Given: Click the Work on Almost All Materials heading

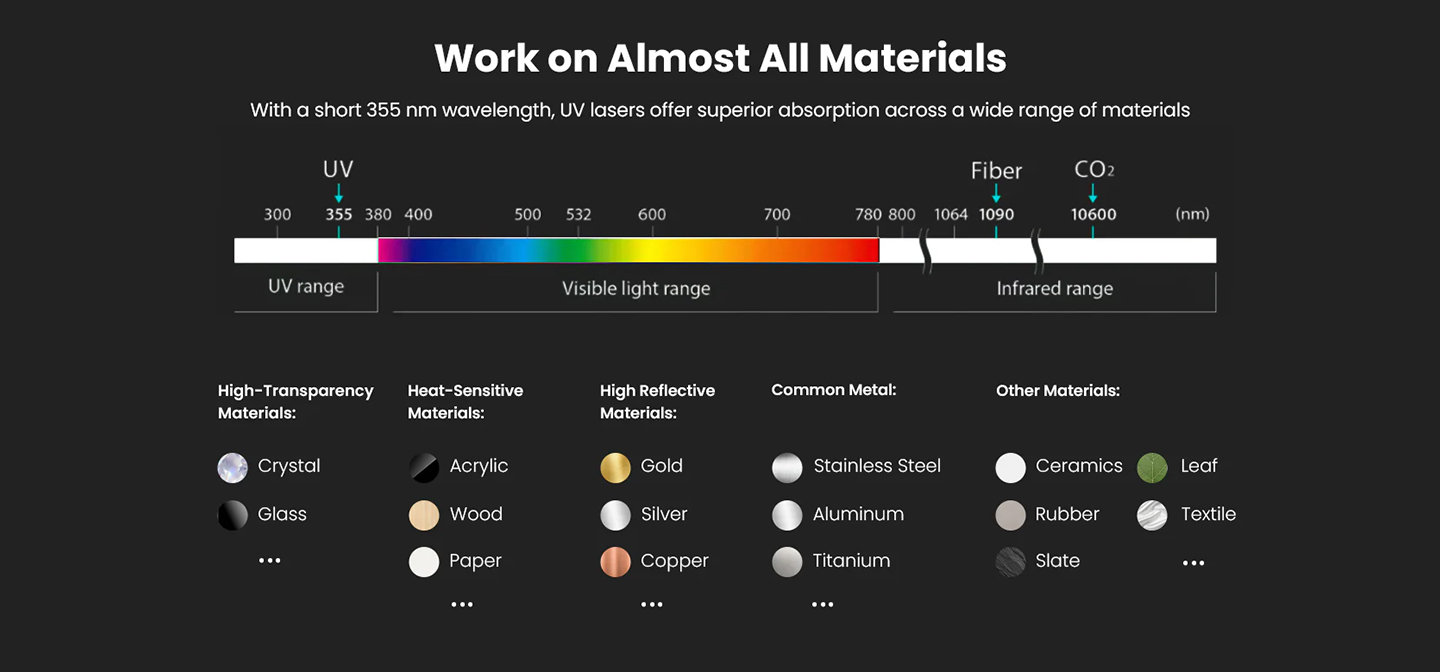Looking at the screenshot, I should [720, 58].
